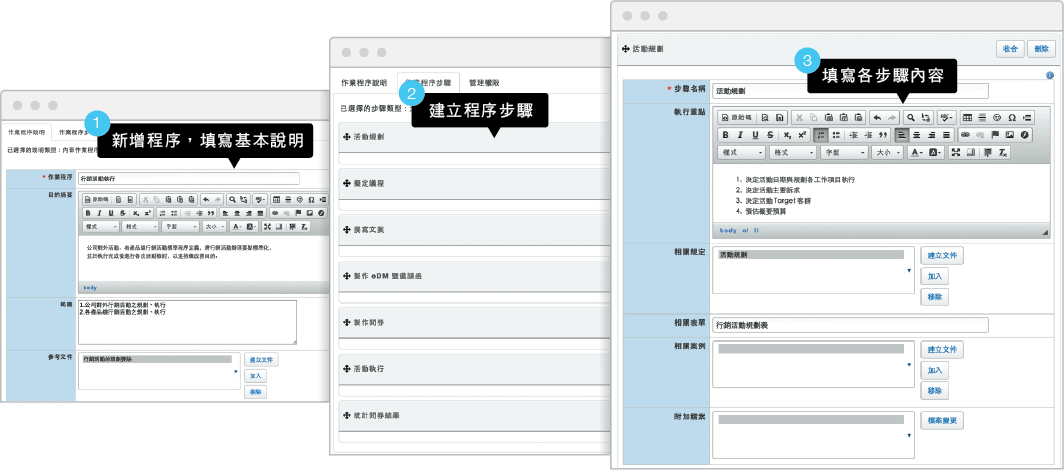The height and width of the screenshot is (470, 1064).
Task: Select 作業程序說明 tab in the 行銷活動執行 window
Action: click(x=26, y=132)
